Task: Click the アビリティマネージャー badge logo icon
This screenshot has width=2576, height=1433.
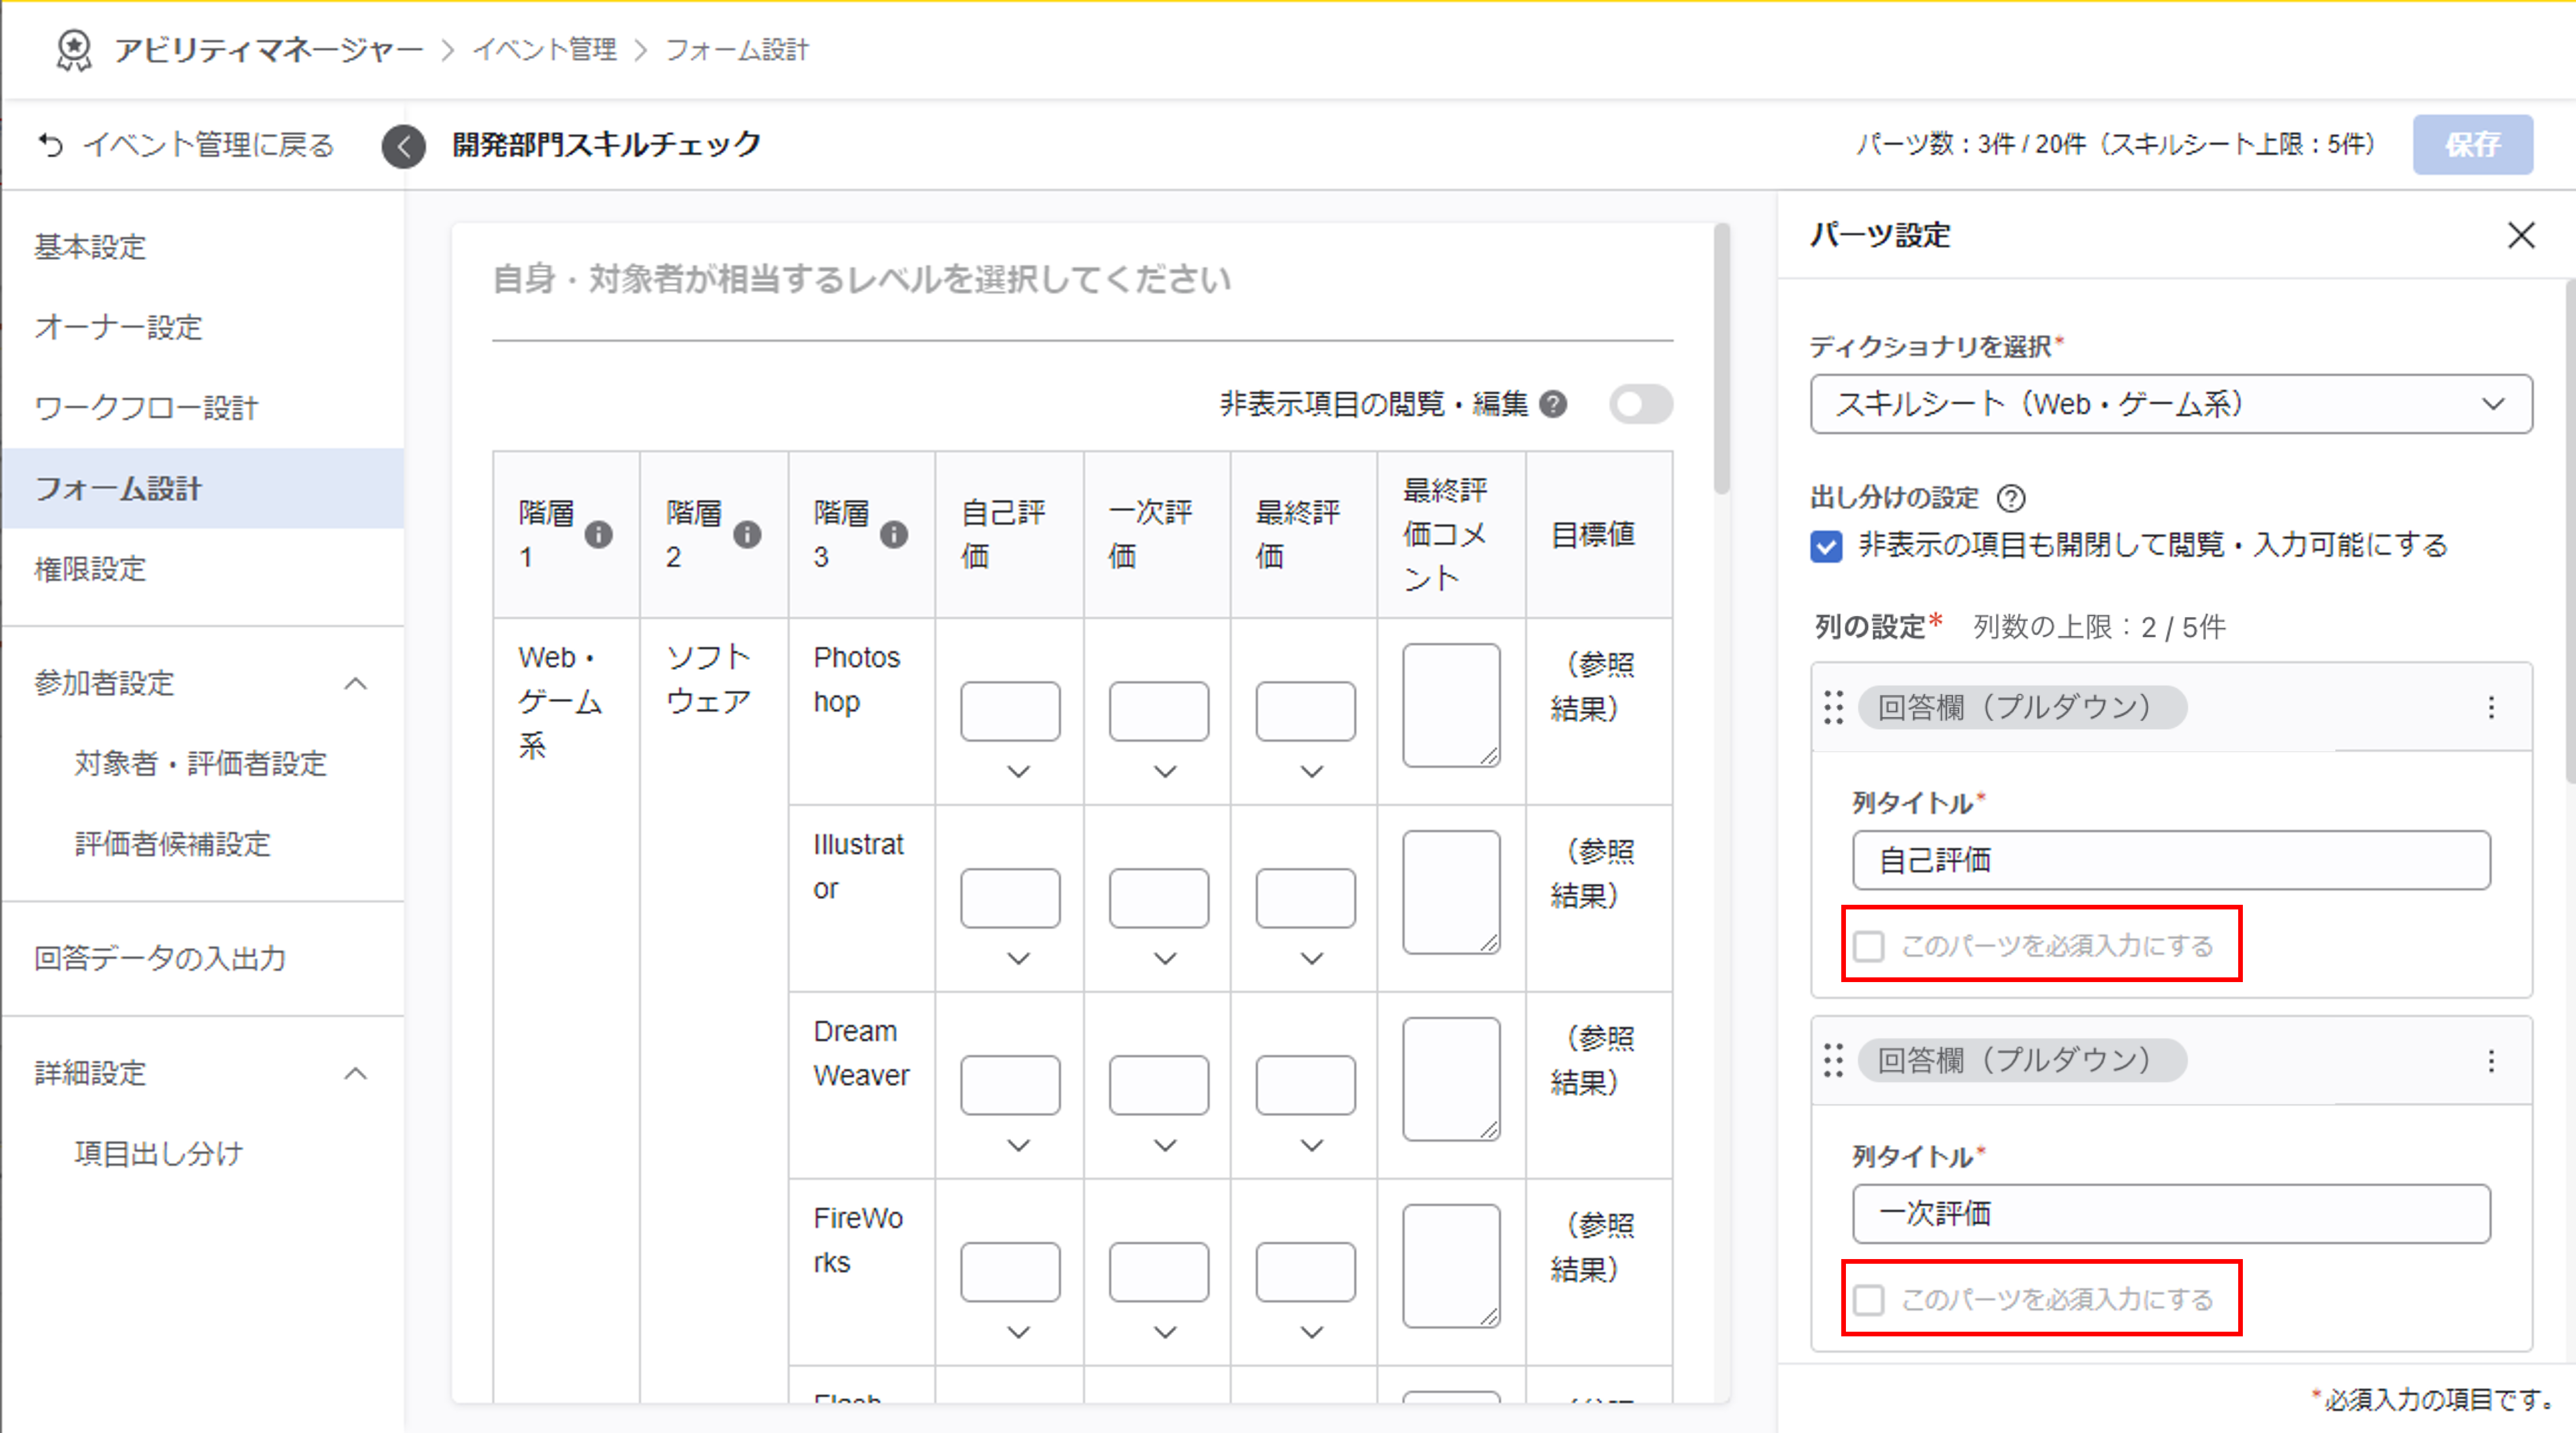Action: point(73,49)
